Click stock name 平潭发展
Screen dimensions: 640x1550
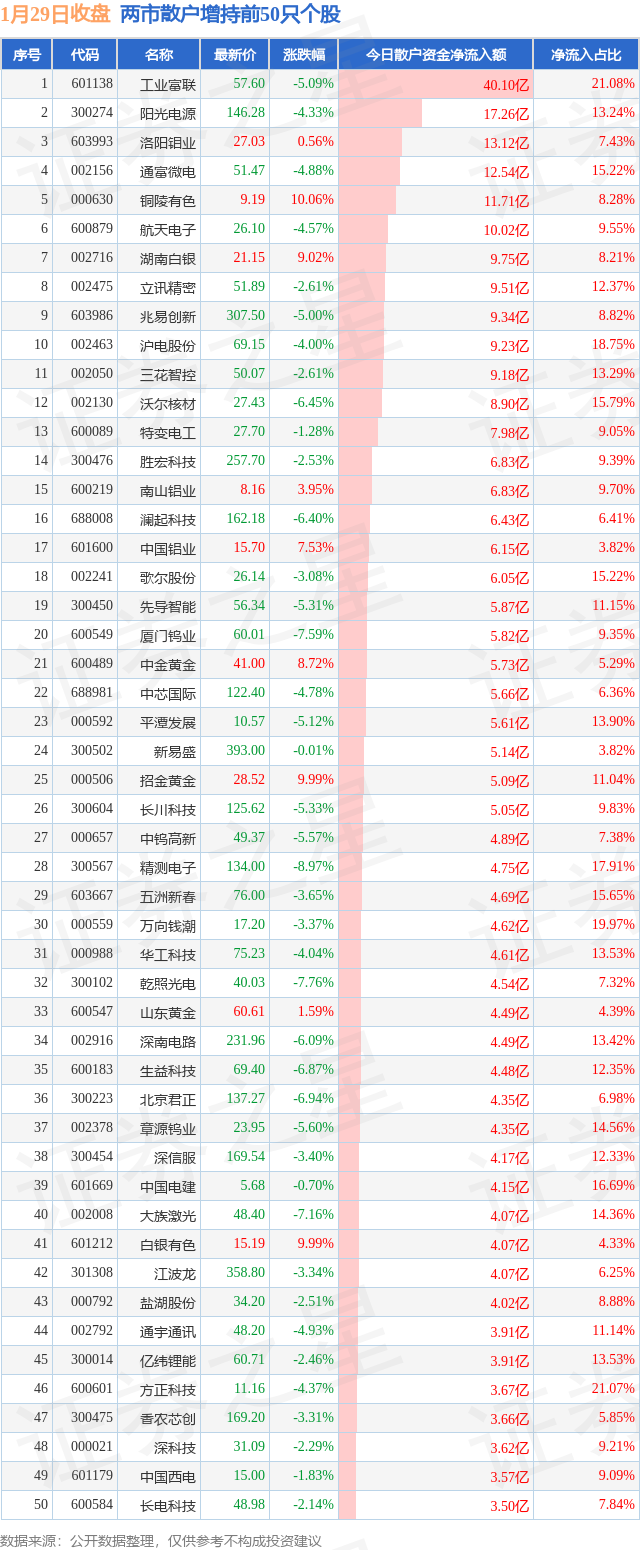click(x=168, y=722)
